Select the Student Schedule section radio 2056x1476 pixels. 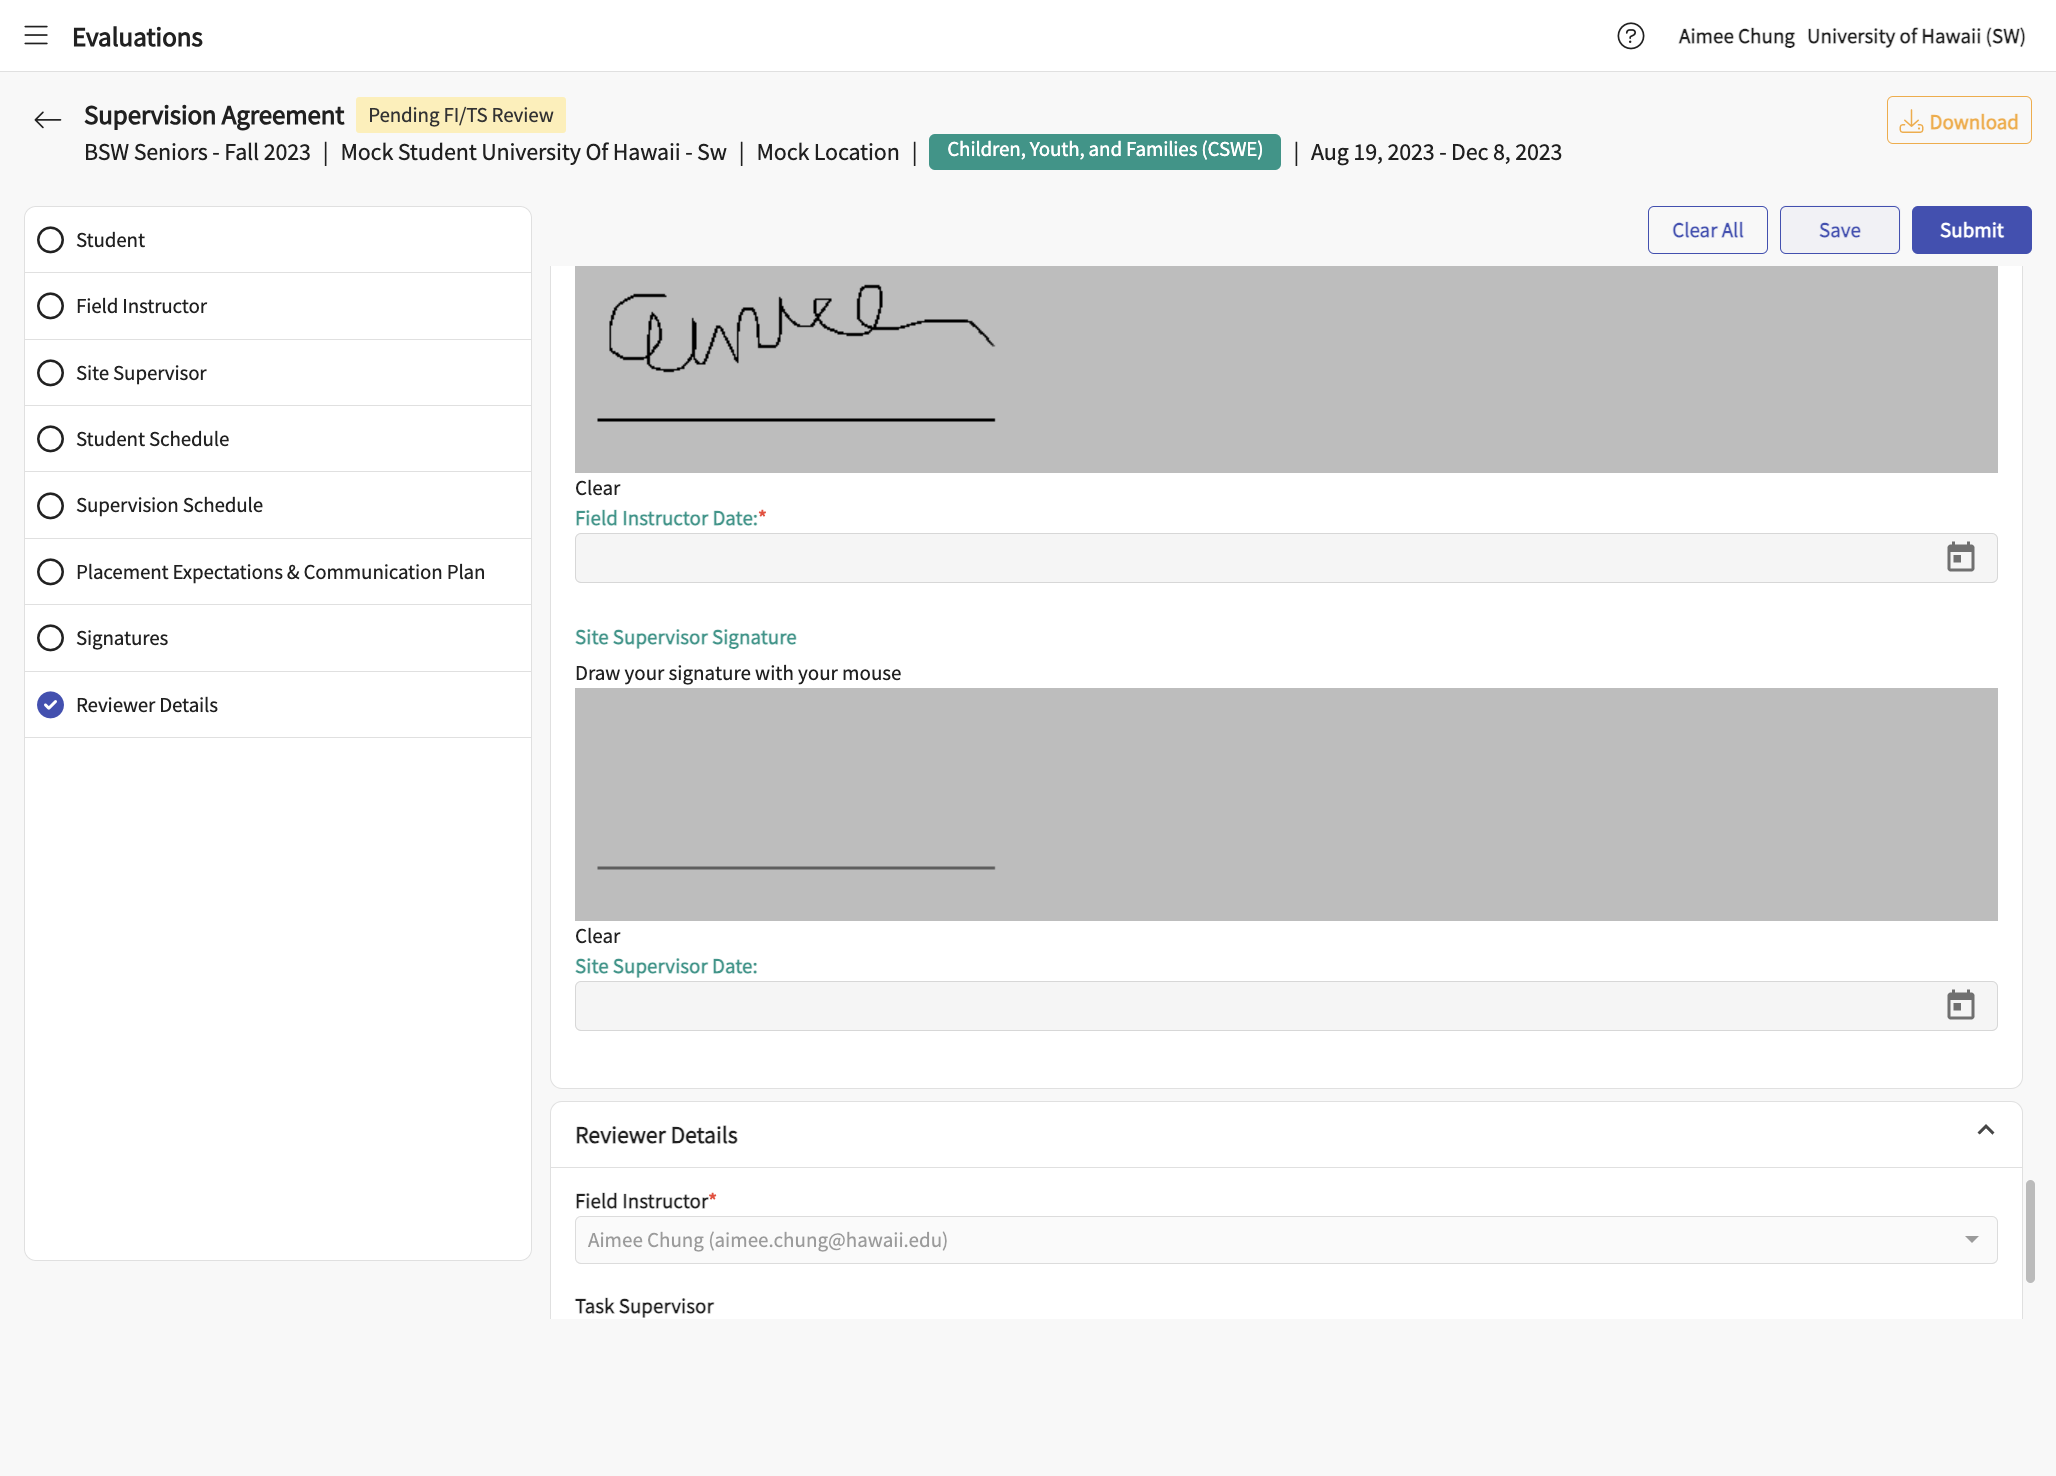pos(50,439)
